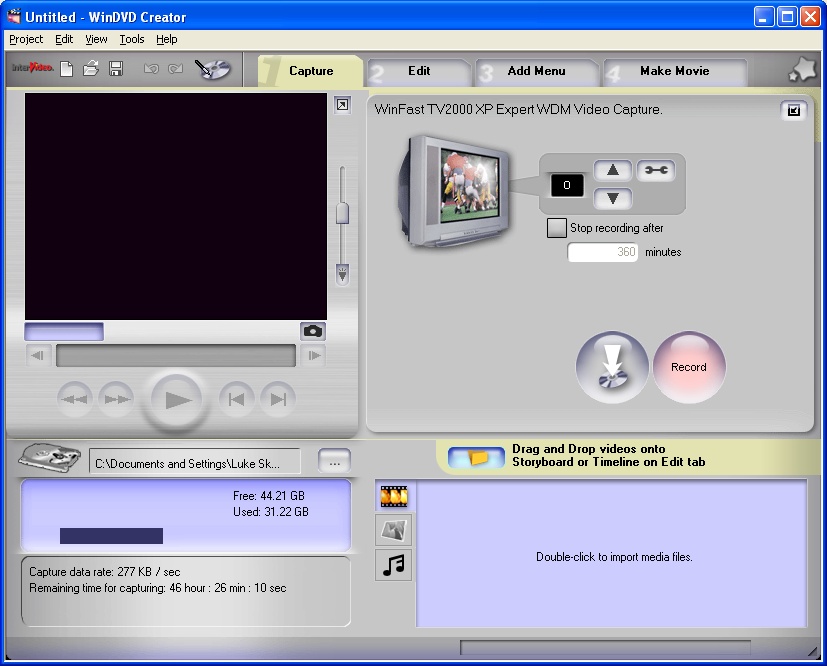Click the WinFast TV2000 XP capture device title
827x666 pixels.
[518, 110]
